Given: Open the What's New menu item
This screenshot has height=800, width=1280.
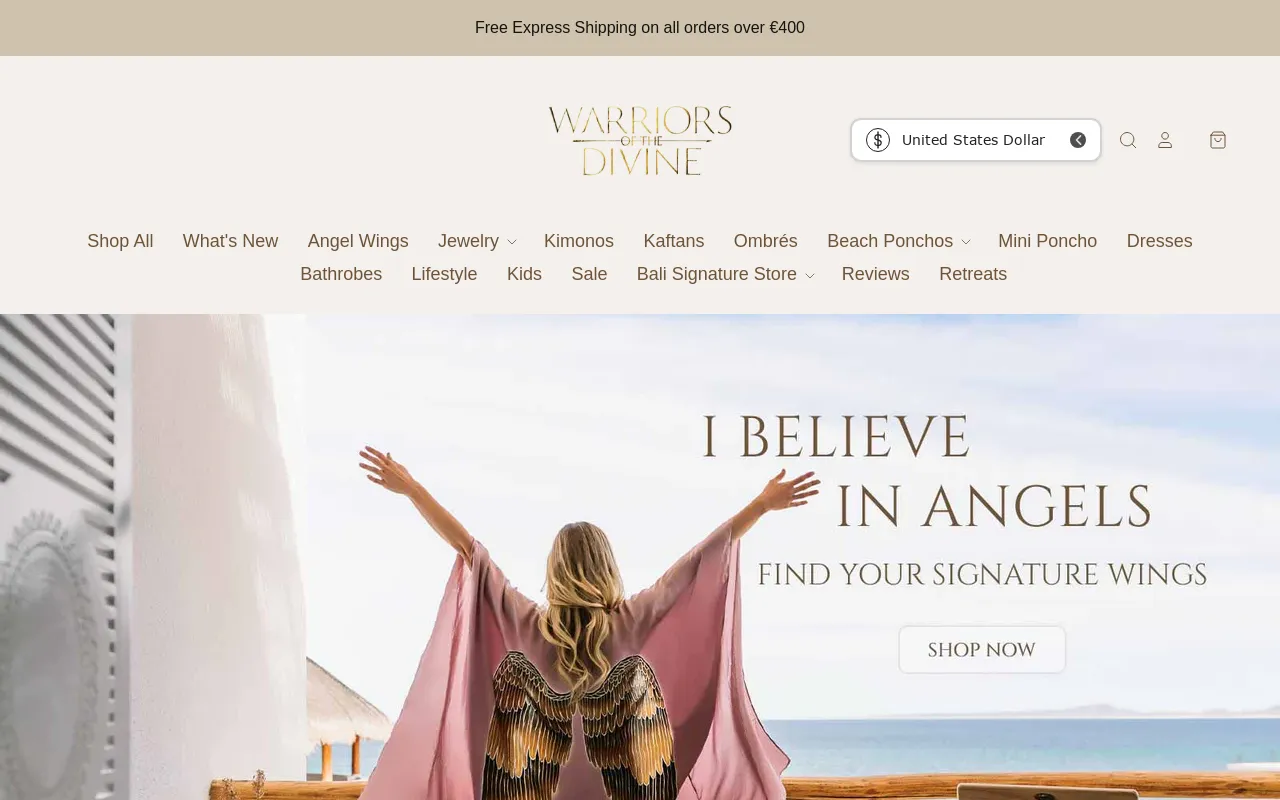Looking at the screenshot, I should pyautogui.click(x=230, y=241).
